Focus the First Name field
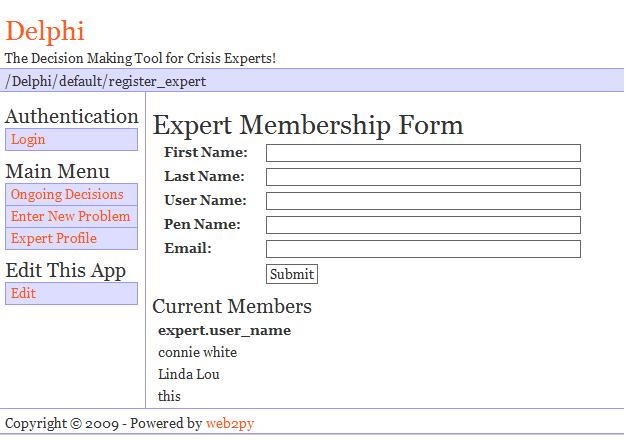This screenshot has width=626, height=440. [x=423, y=153]
